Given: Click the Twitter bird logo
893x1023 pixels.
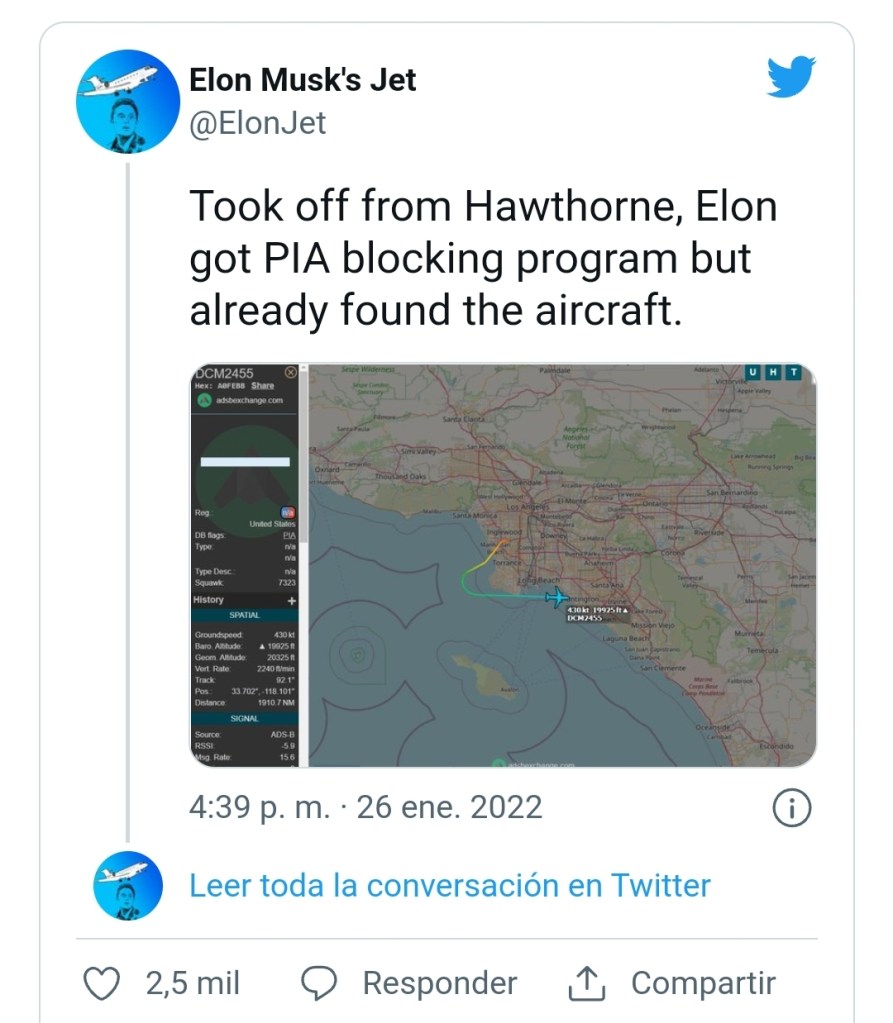Looking at the screenshot, I should (x=791, y=77).
